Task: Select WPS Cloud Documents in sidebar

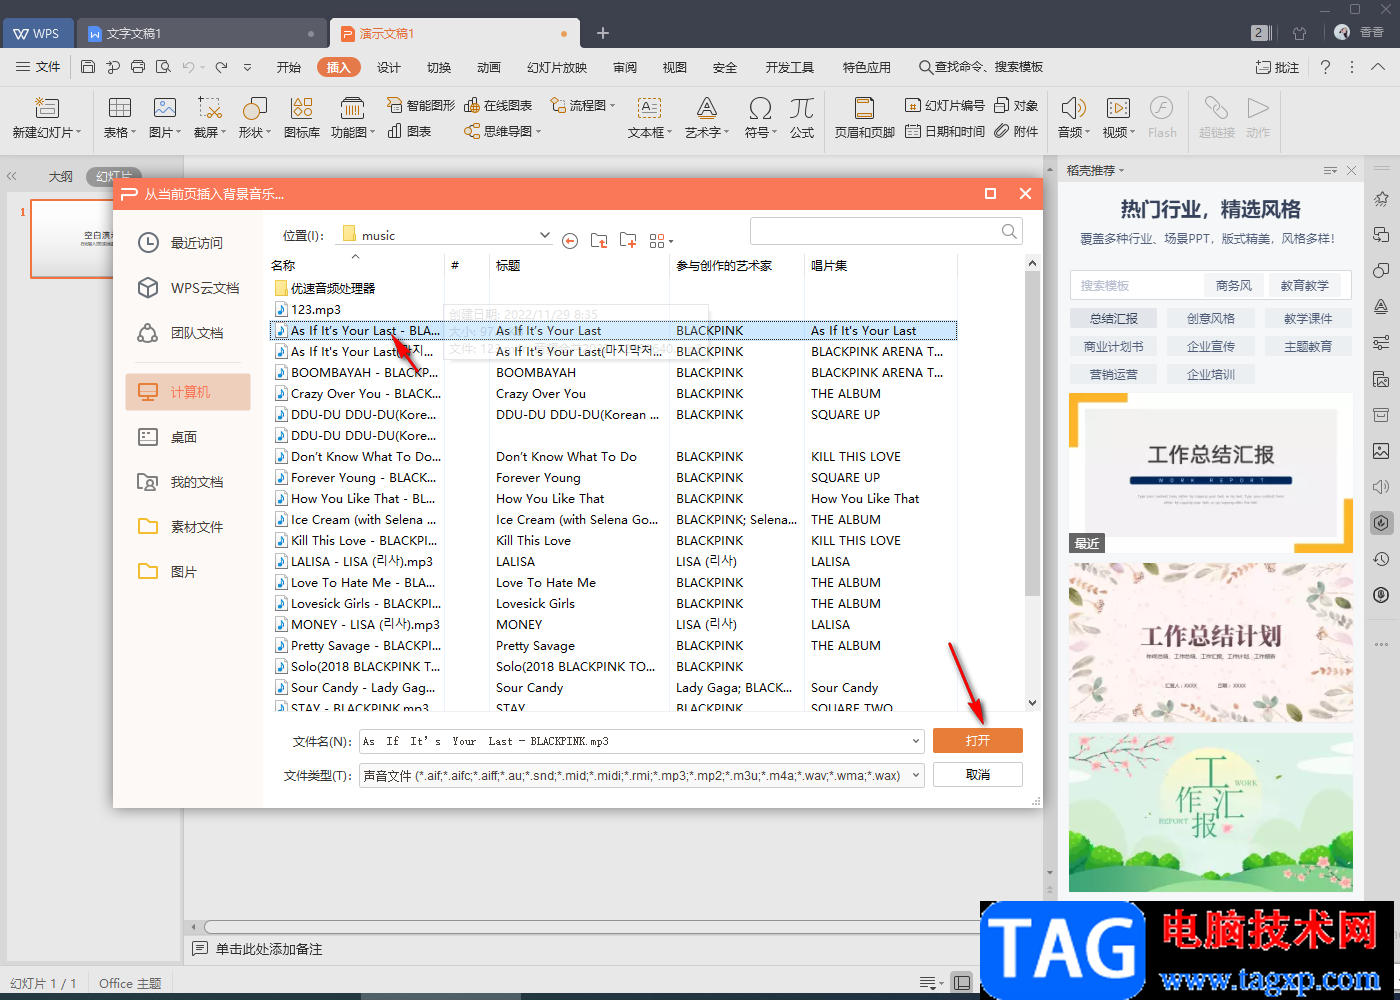Action: pyautogui.click(x=188, y=288)
